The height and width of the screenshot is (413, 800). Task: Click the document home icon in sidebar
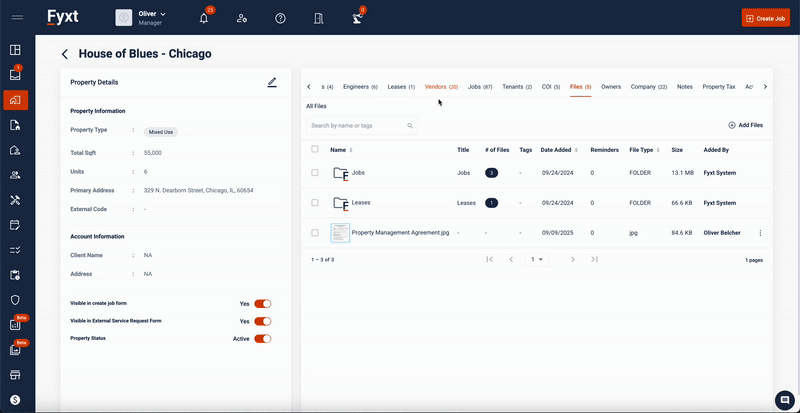15,125
